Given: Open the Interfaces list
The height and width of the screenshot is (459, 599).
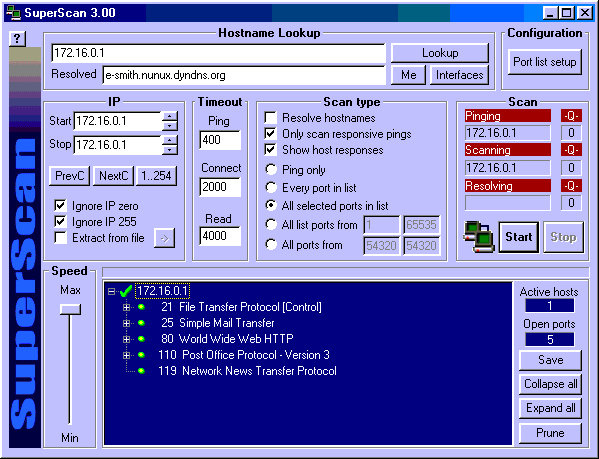Looking at the screenshot, I should pos(460,75).
